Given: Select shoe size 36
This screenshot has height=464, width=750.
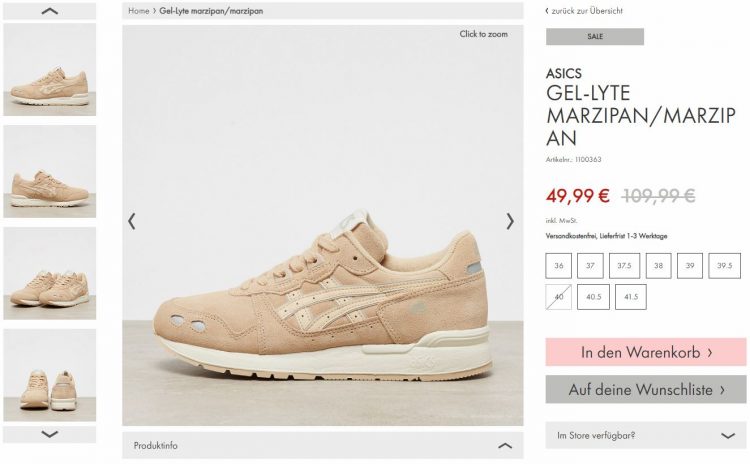Looking at the screenshot, I should pos(559,265).
